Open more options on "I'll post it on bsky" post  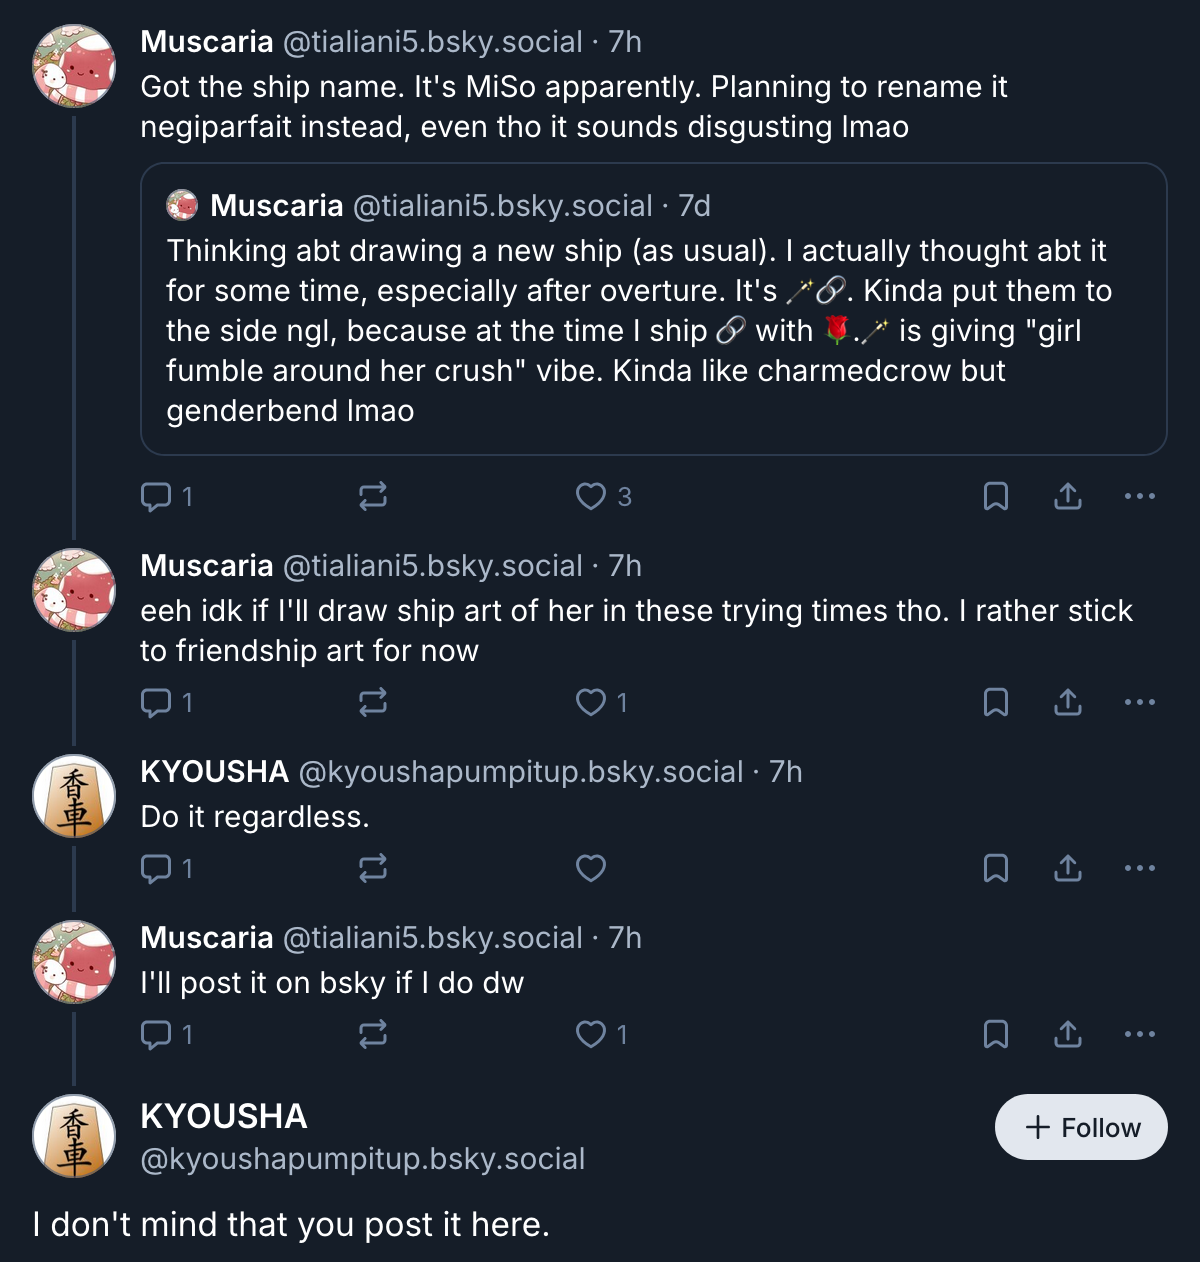pos(1140,1034)
